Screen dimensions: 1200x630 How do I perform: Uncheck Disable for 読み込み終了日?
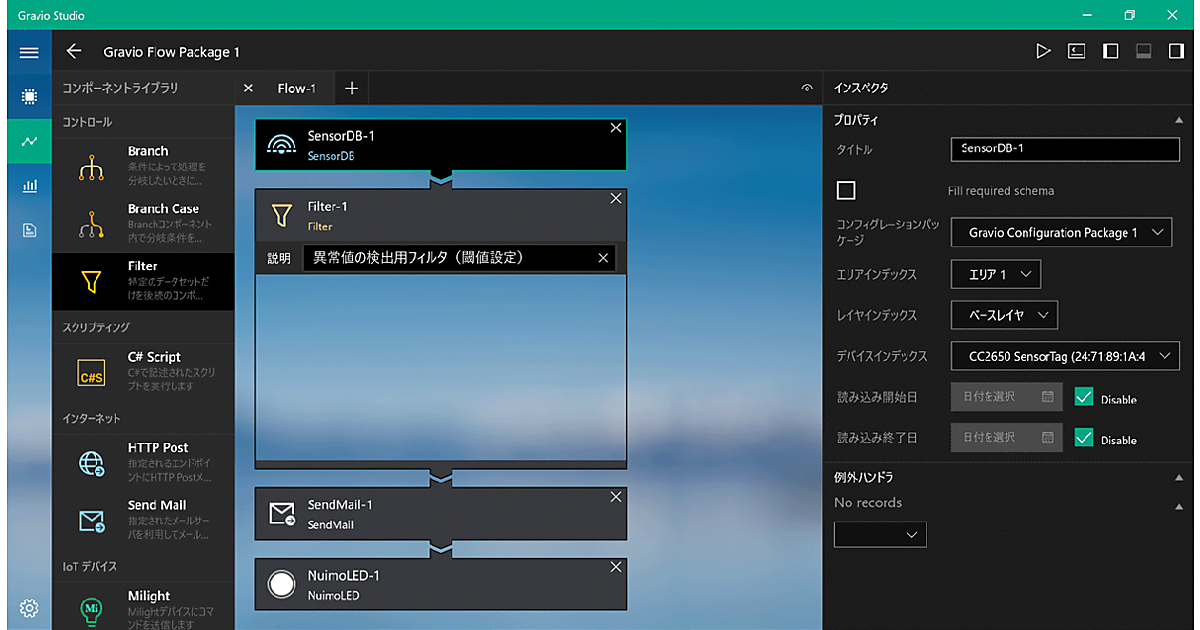coord(1083,437)
